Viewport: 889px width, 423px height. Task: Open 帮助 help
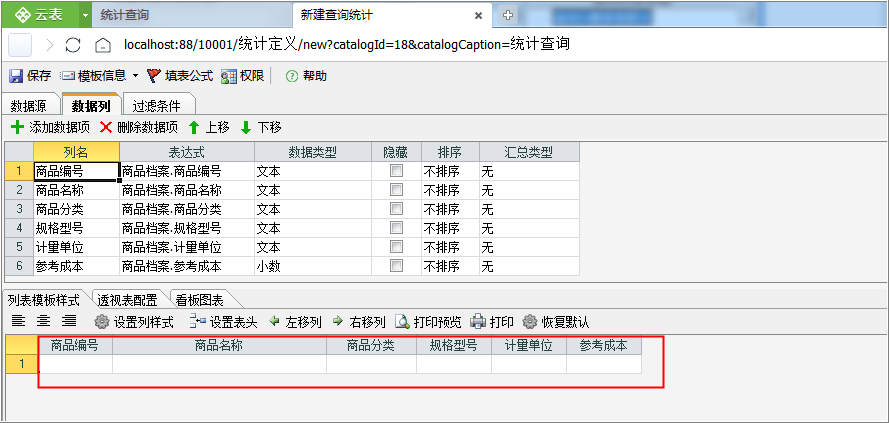pos(307,76)
